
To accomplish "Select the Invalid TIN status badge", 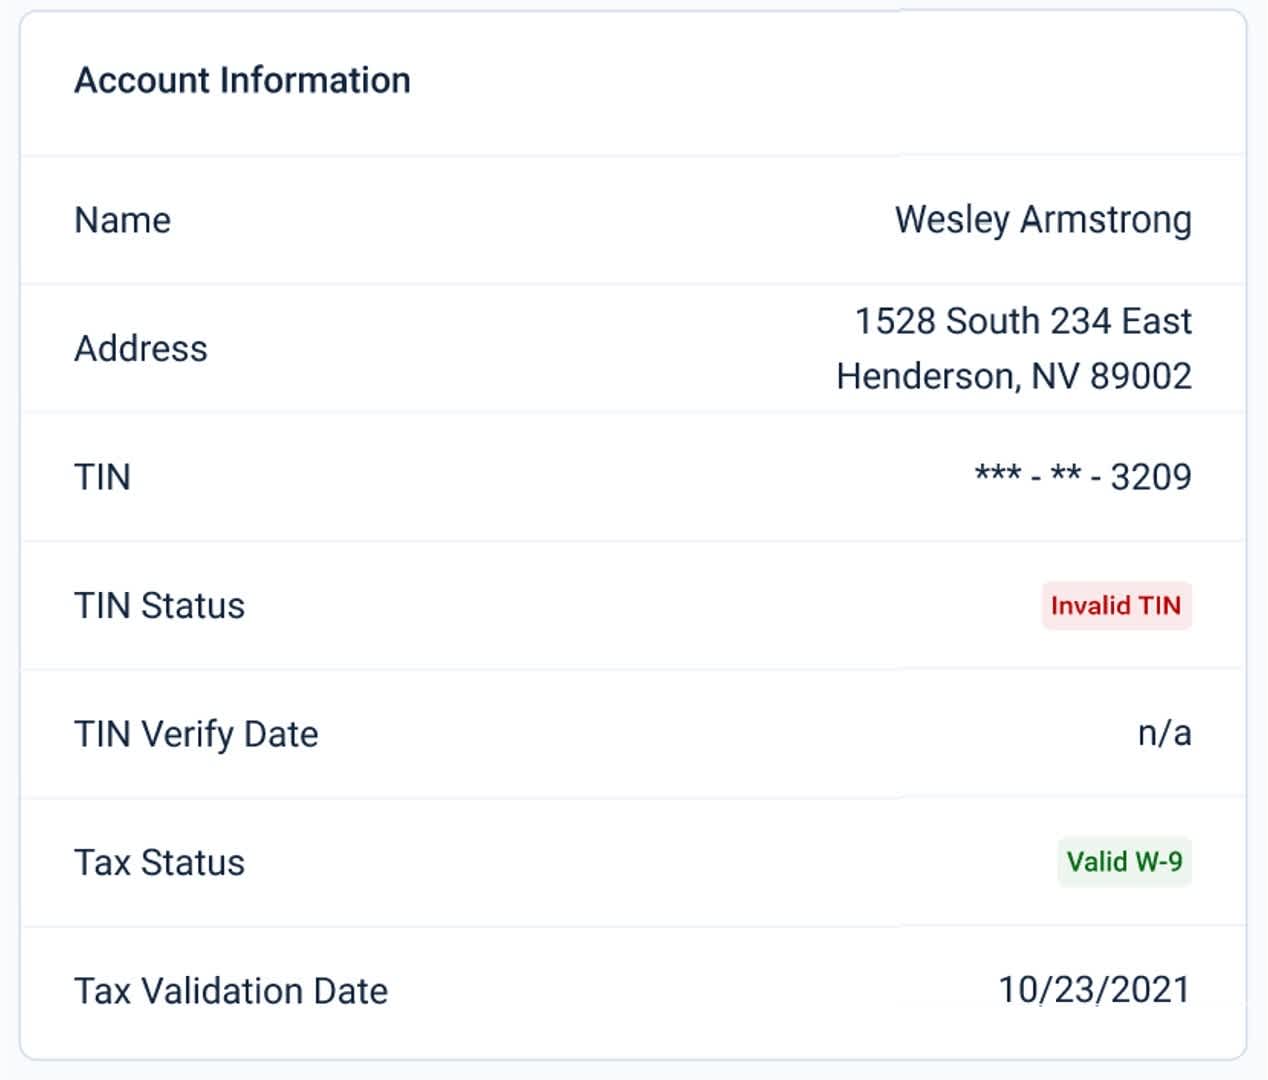I will 1116,605.
